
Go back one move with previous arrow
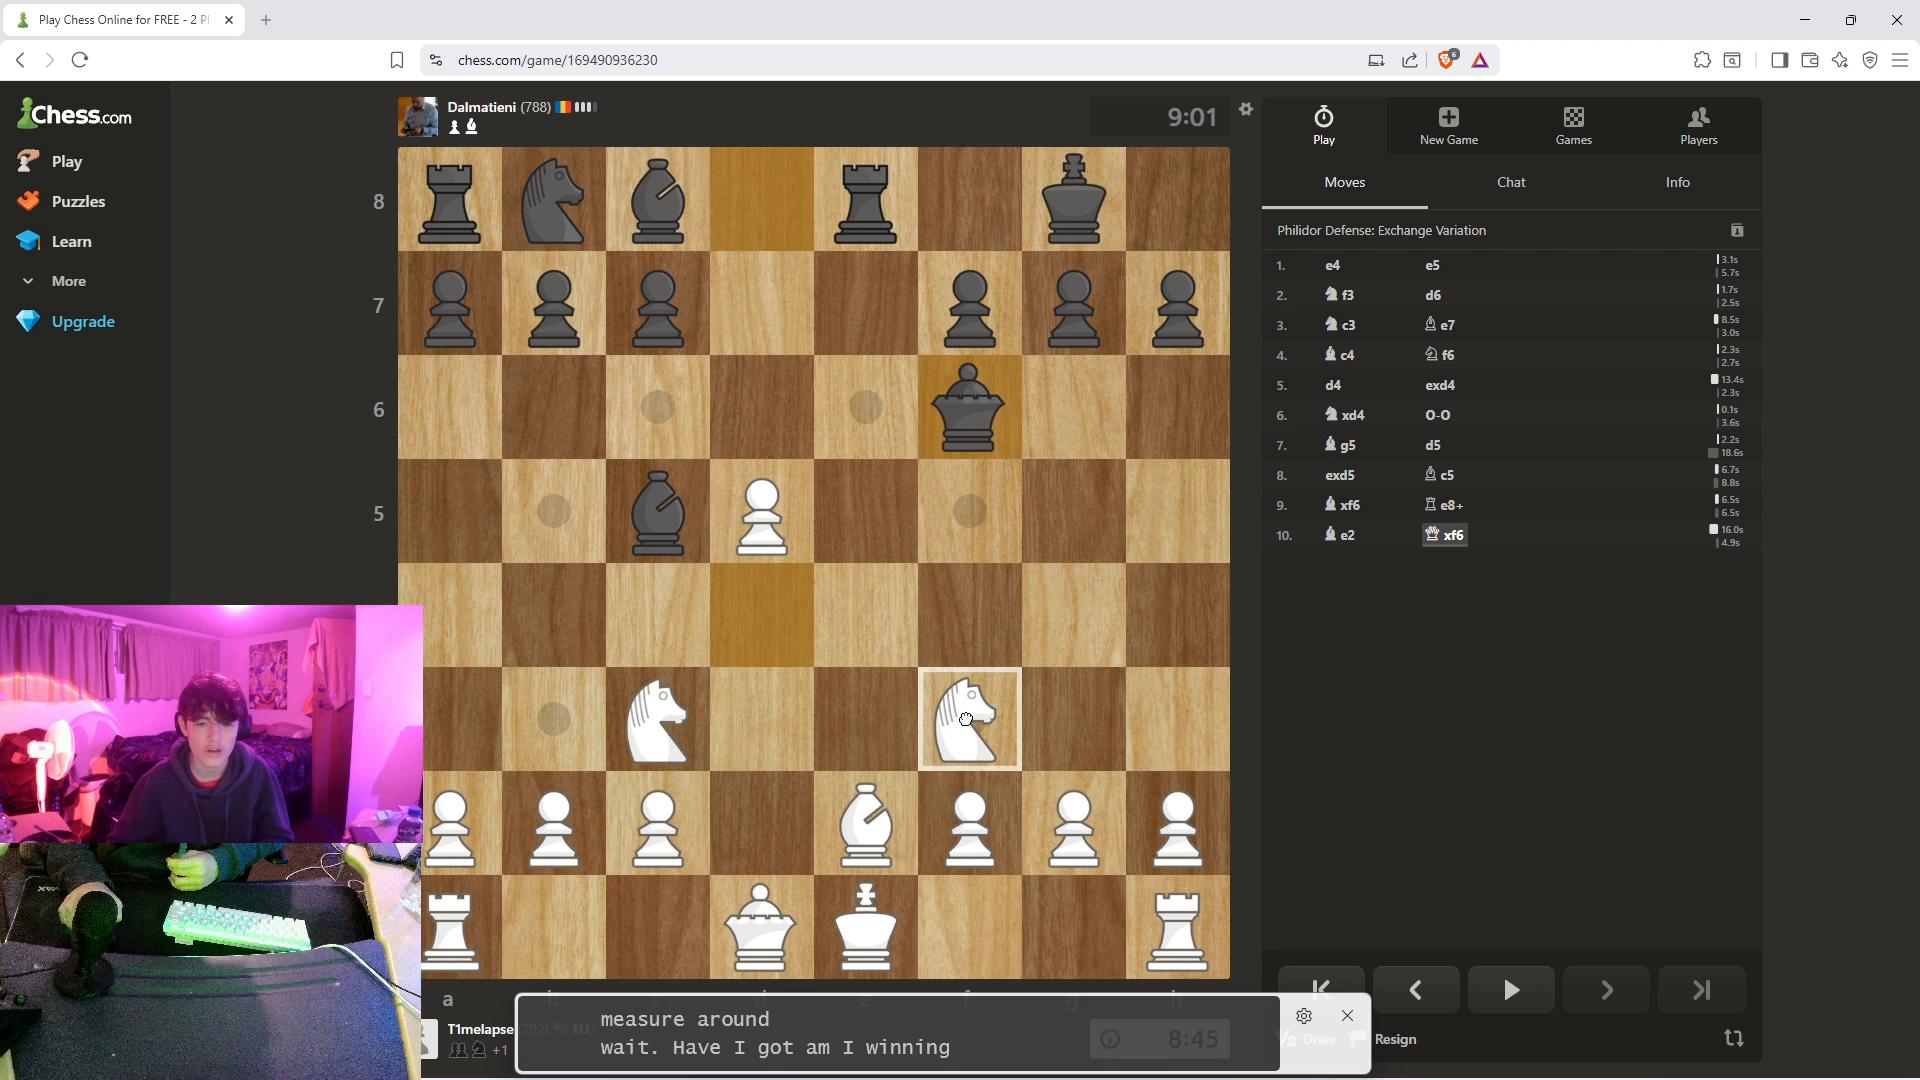tap(1416, 990)
